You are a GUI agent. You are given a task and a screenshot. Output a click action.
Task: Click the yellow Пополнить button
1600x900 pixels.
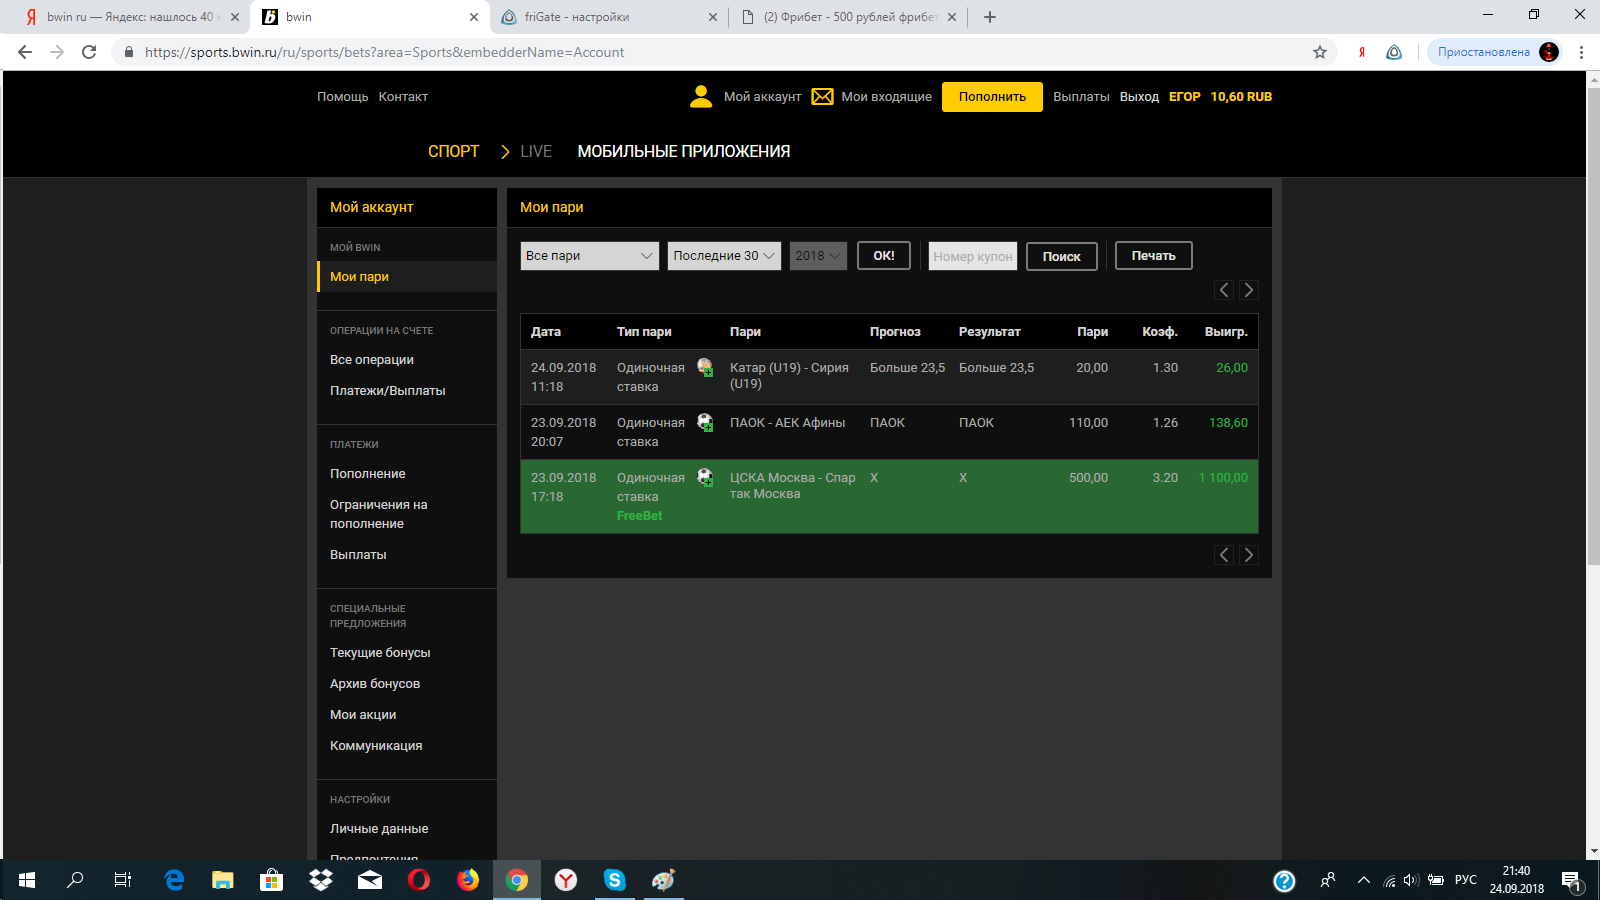(x=992, y=97)
